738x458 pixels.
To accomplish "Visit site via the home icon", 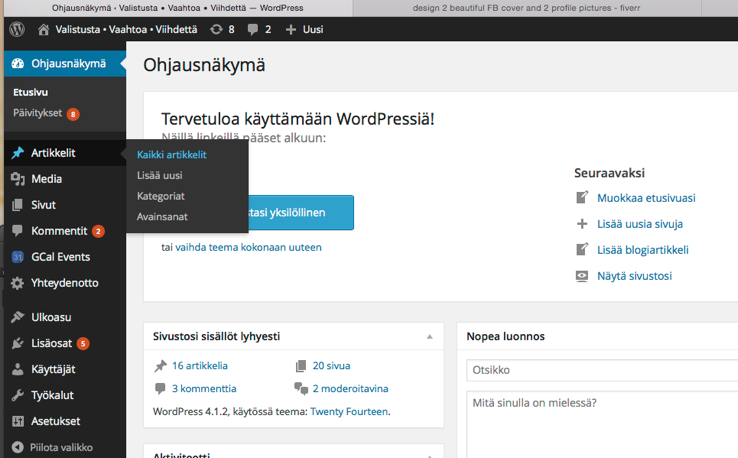I will click(43, 30).
